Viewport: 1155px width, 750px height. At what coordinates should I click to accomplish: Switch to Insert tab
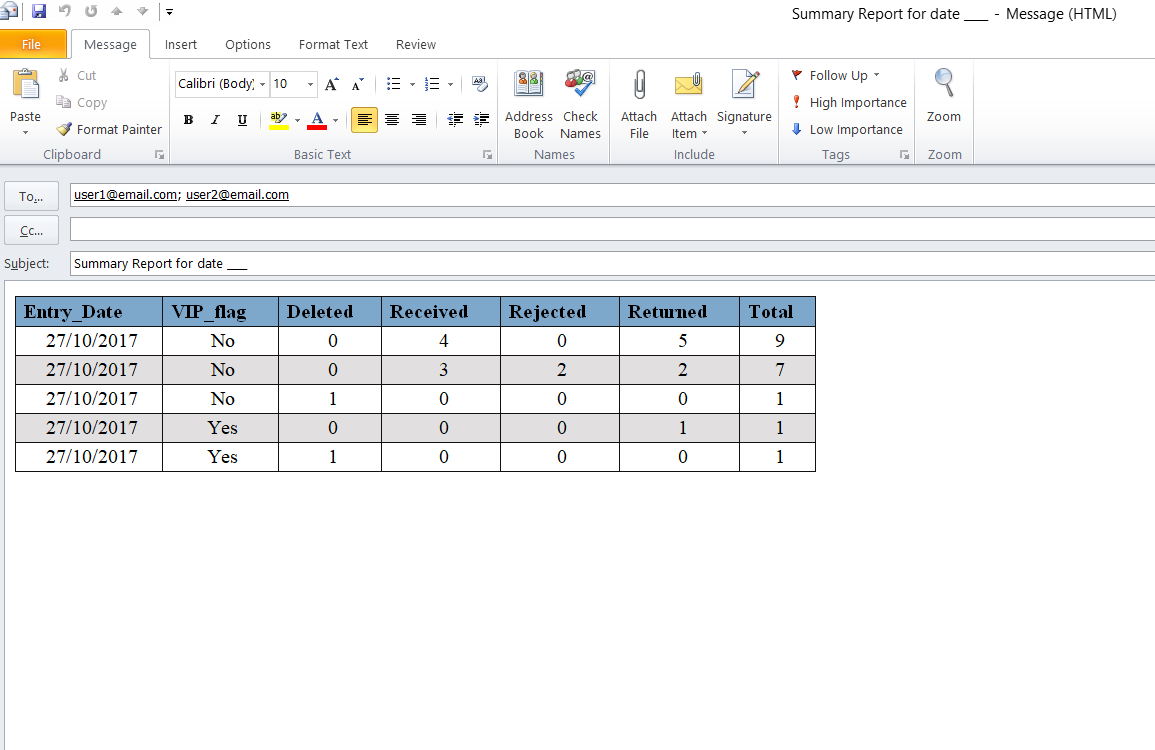(180, 44)
